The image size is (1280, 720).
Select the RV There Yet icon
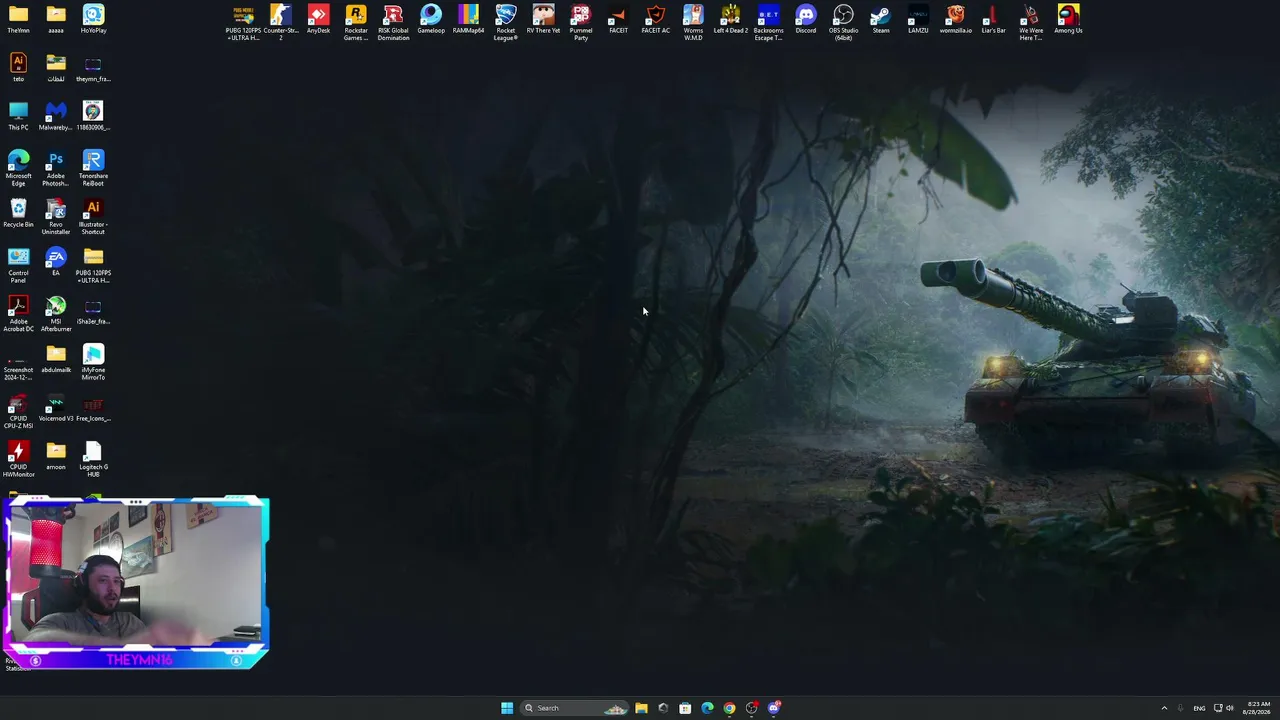tap(543, 19)
